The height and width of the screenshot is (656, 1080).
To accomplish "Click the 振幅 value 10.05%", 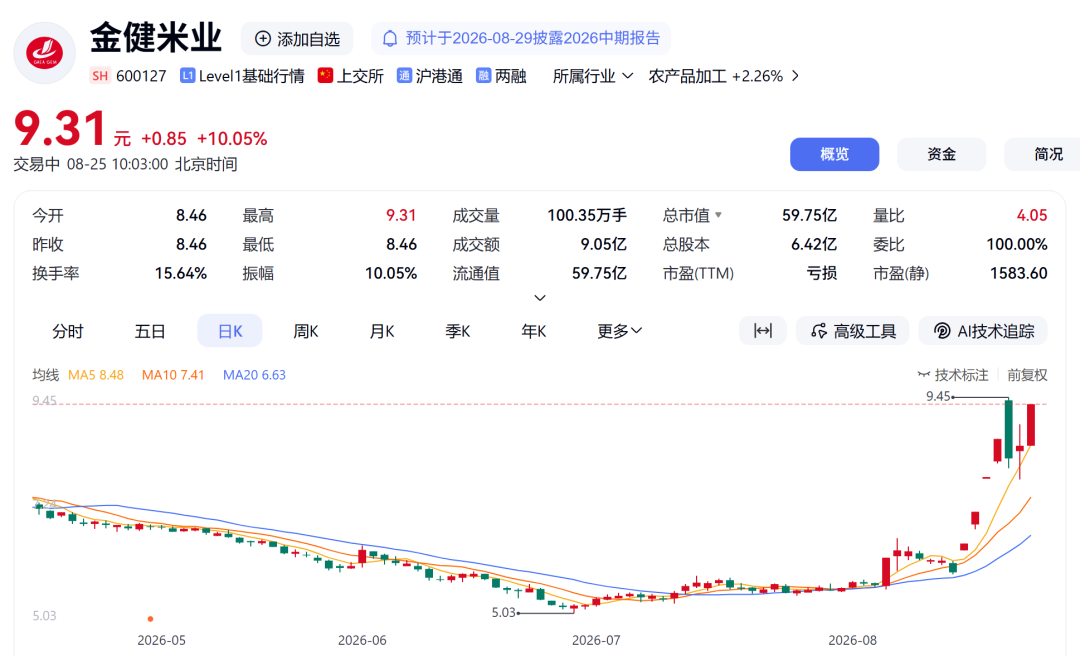I will click(x=391, y=273).
